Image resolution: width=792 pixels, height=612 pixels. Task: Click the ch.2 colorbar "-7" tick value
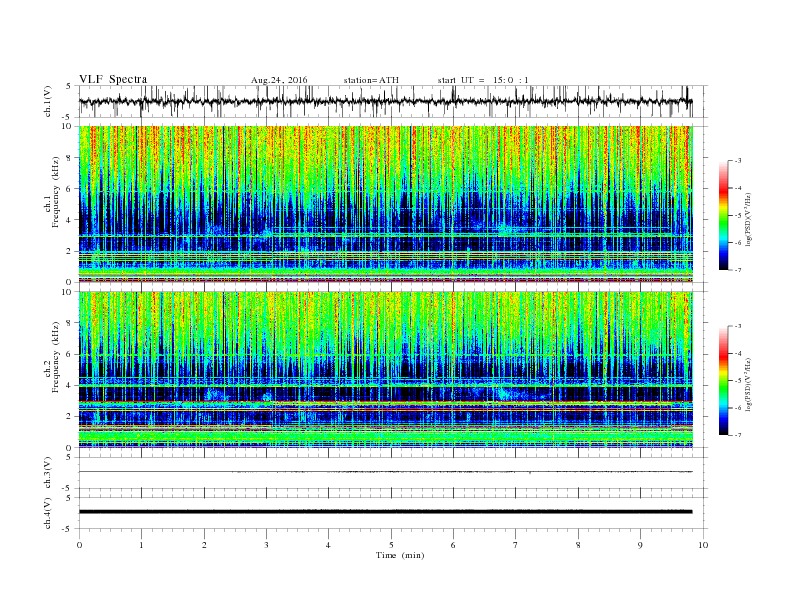(738, 435)
